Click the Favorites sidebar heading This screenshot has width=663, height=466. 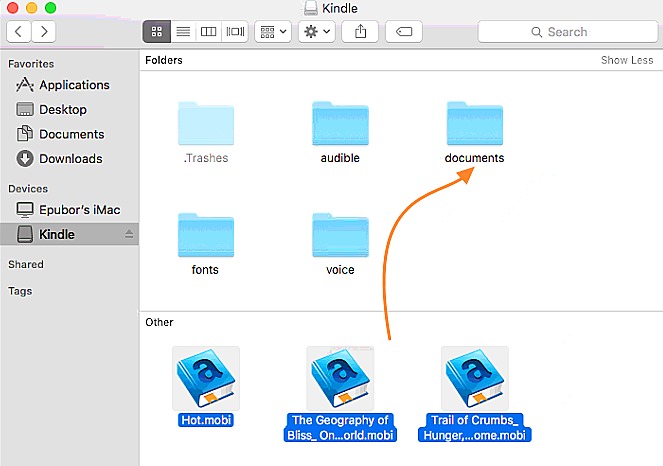(x=31, y=64)
